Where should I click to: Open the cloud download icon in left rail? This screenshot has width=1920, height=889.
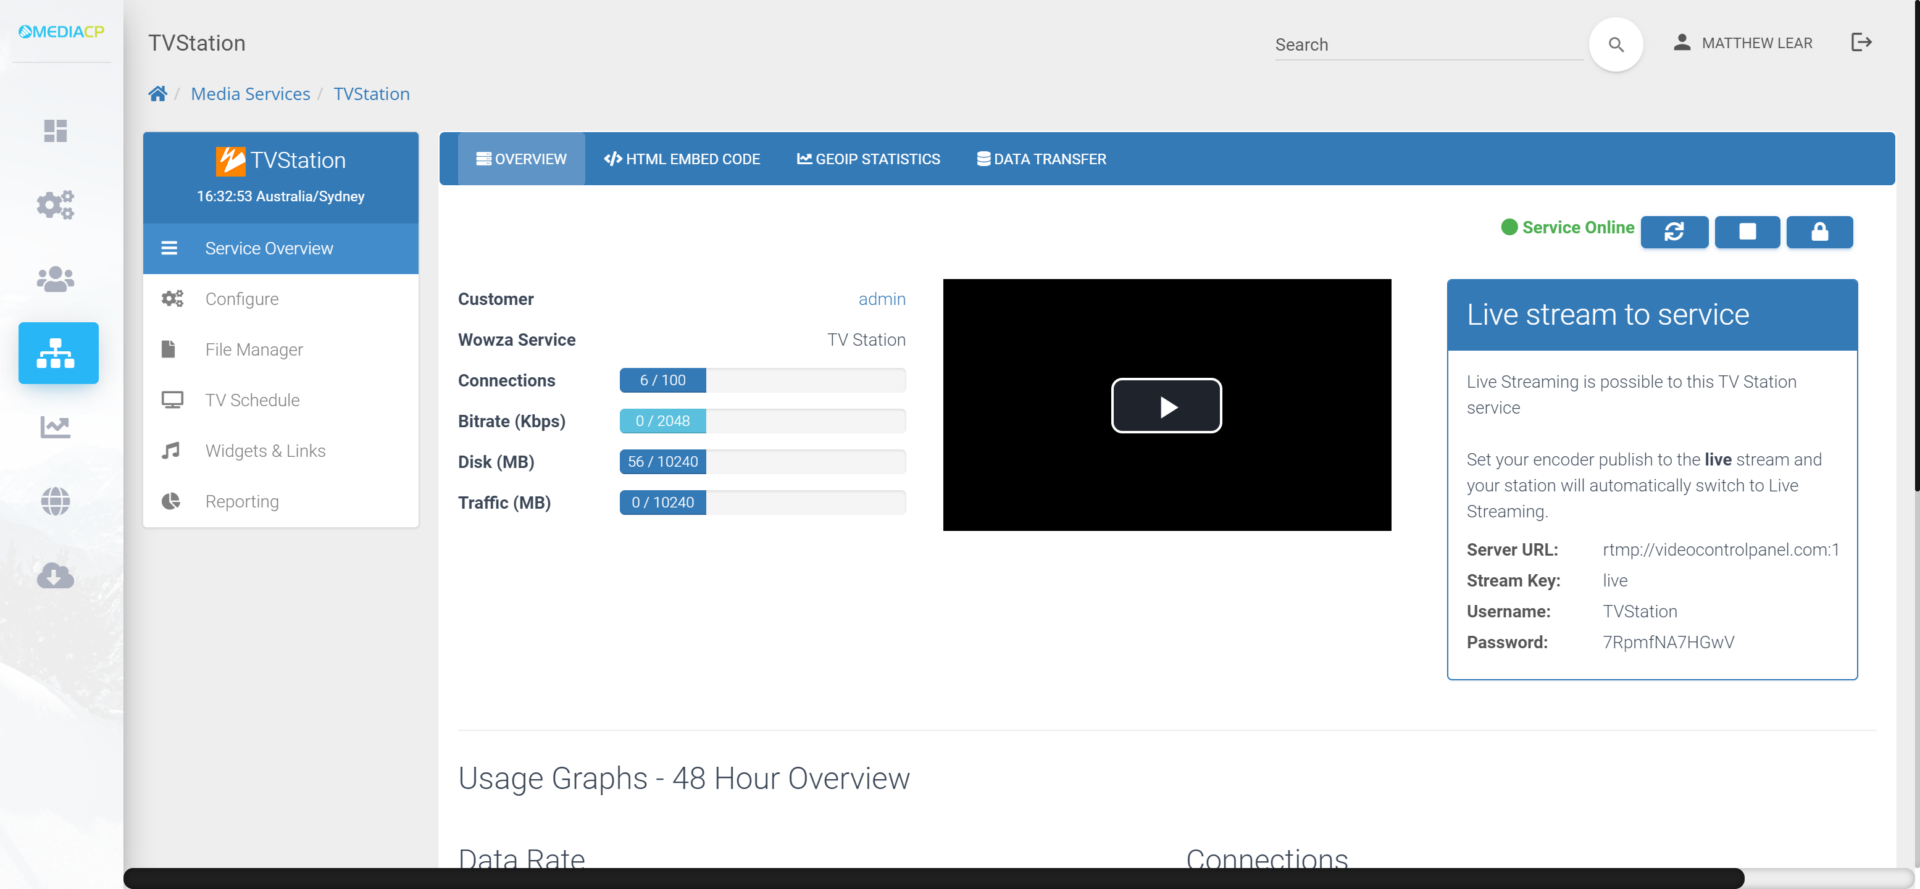pyautogui.click(x=55, y=575)
